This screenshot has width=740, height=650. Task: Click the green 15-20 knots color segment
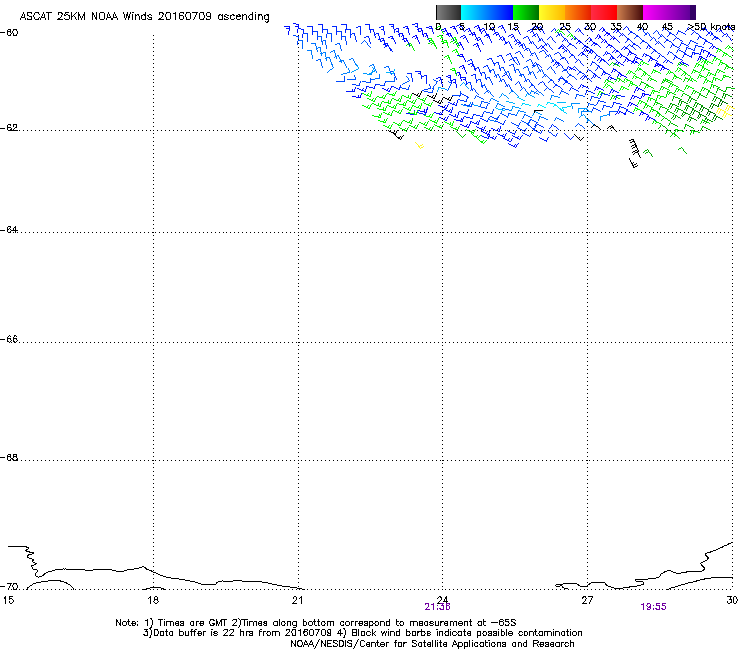tap(526, 12)
